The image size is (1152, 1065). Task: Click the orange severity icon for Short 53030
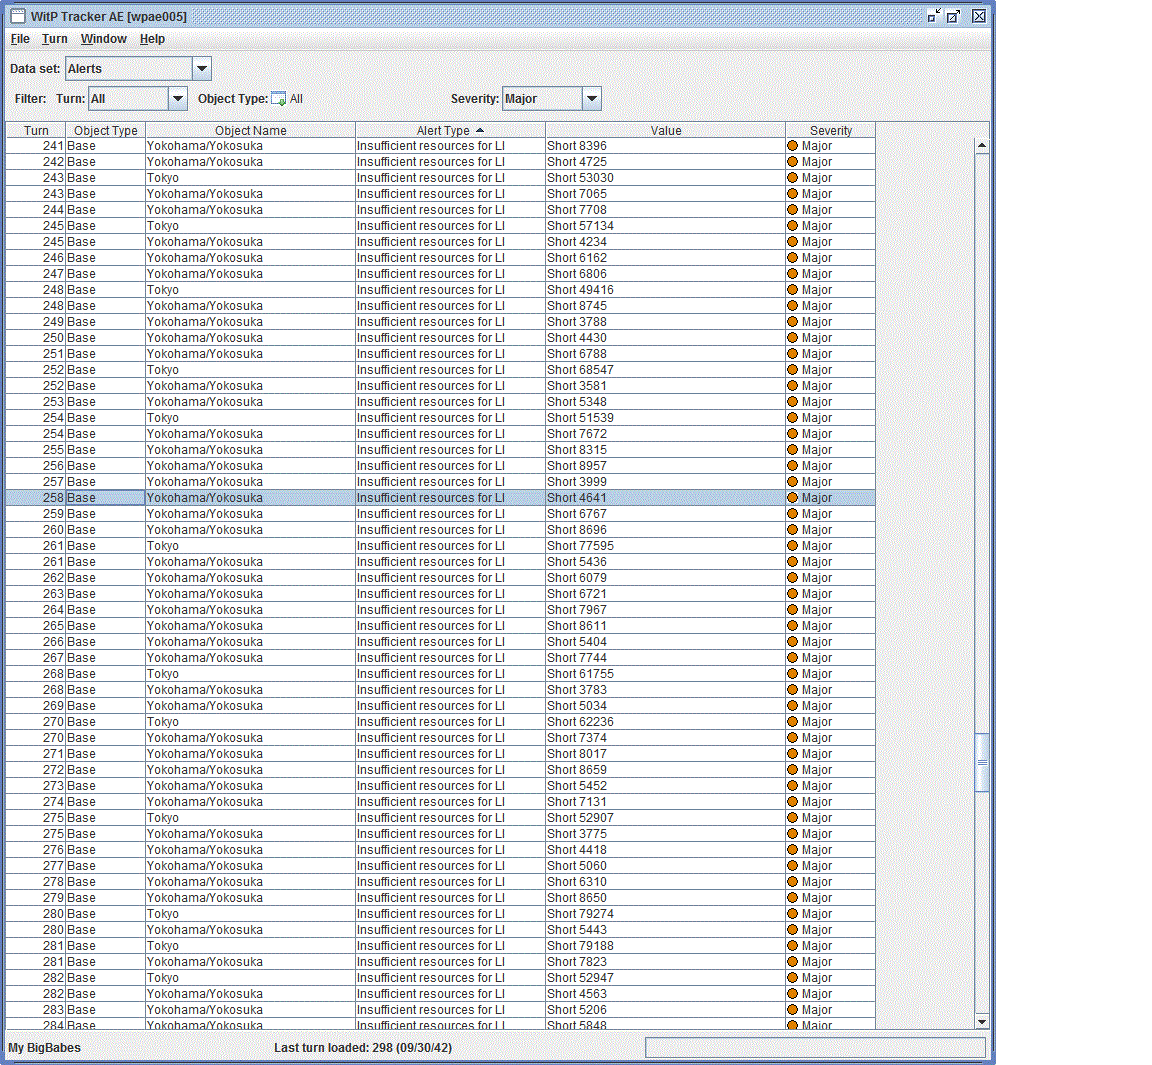[x=793, y=178]
